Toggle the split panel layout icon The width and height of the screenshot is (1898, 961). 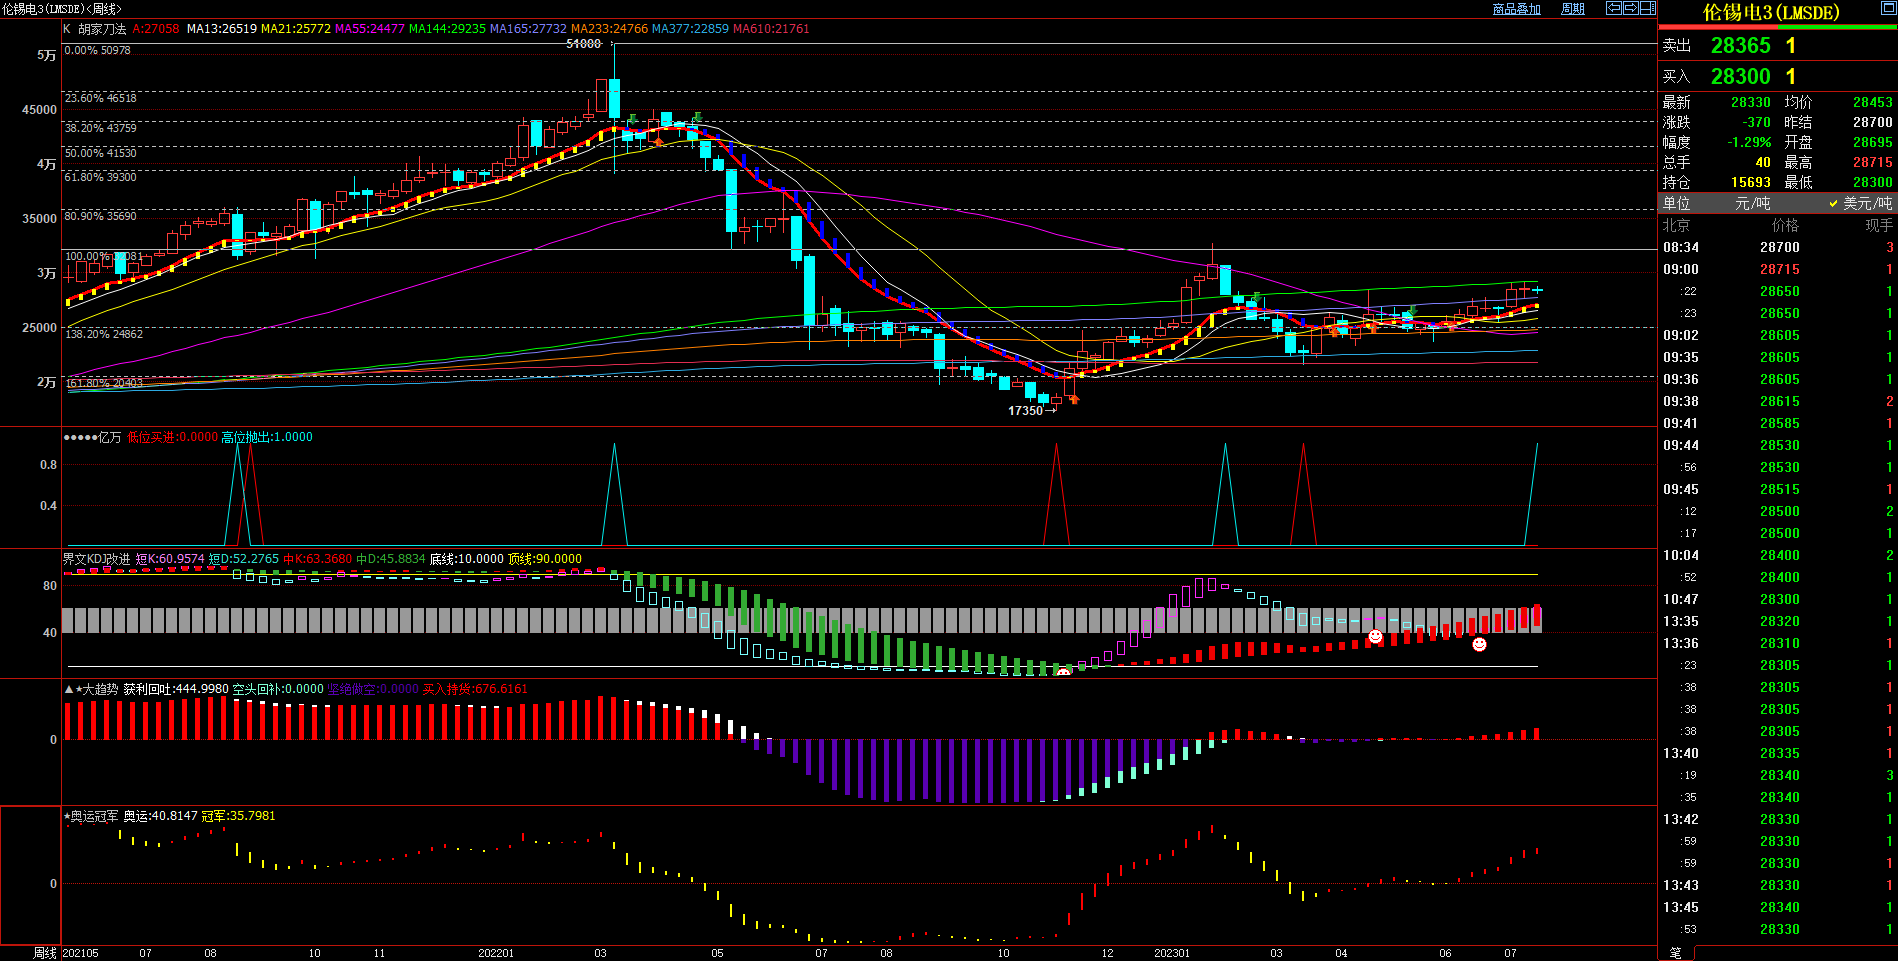1647,8
